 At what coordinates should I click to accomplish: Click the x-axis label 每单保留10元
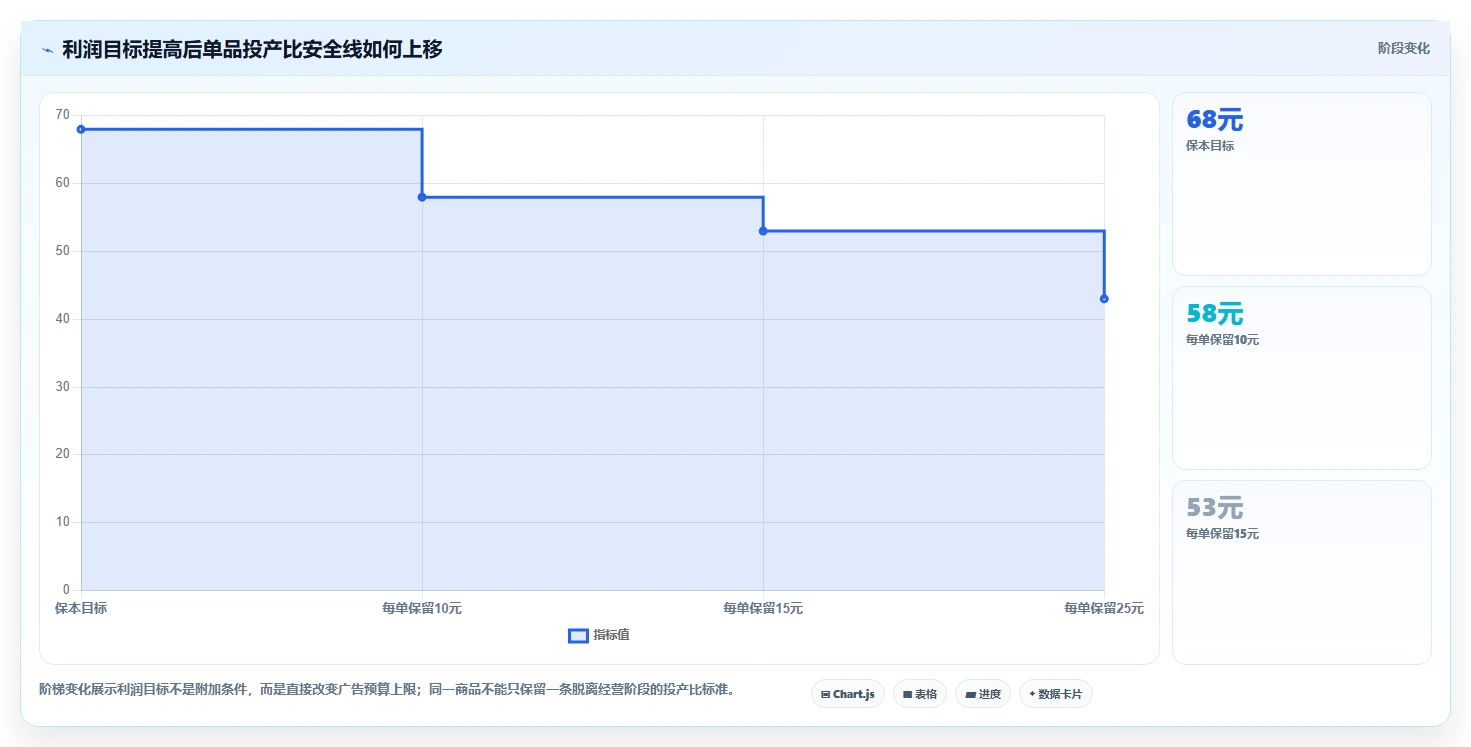(422, 608)
